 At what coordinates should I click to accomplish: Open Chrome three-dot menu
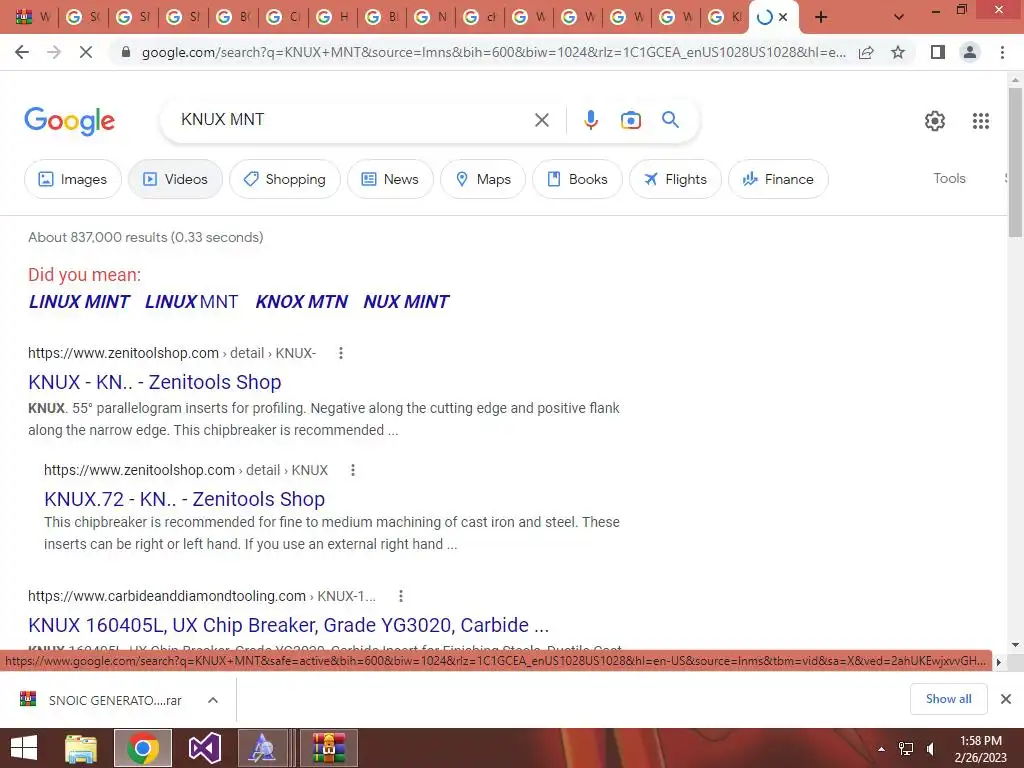1002,52
